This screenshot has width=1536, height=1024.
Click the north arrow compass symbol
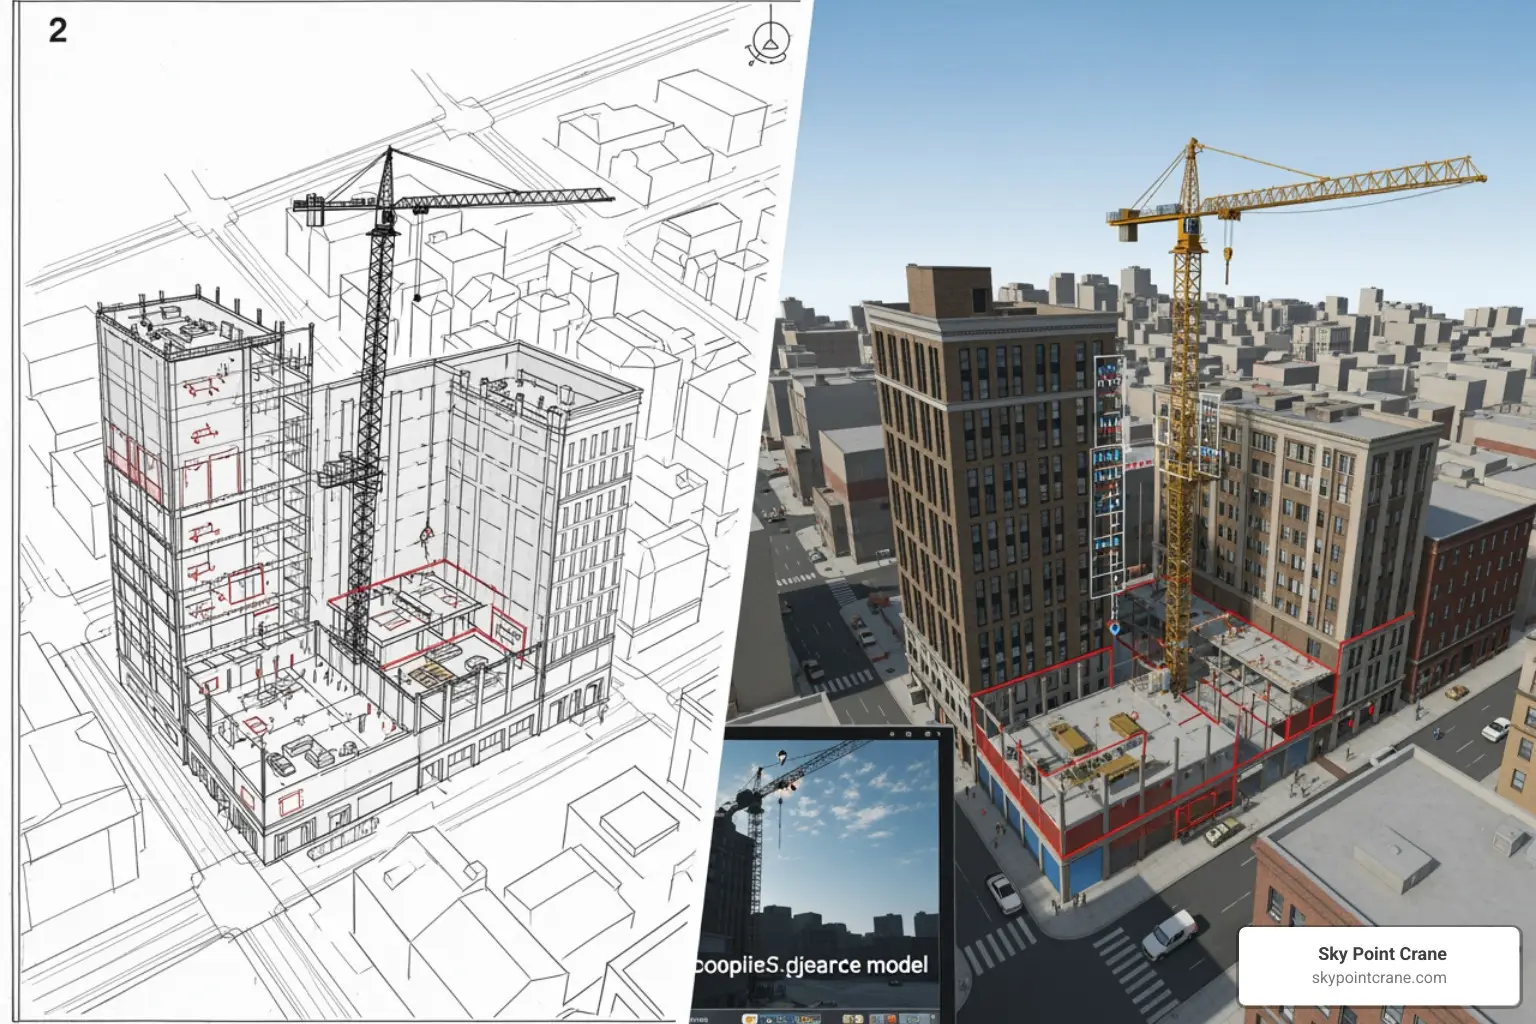pos(769,43)
